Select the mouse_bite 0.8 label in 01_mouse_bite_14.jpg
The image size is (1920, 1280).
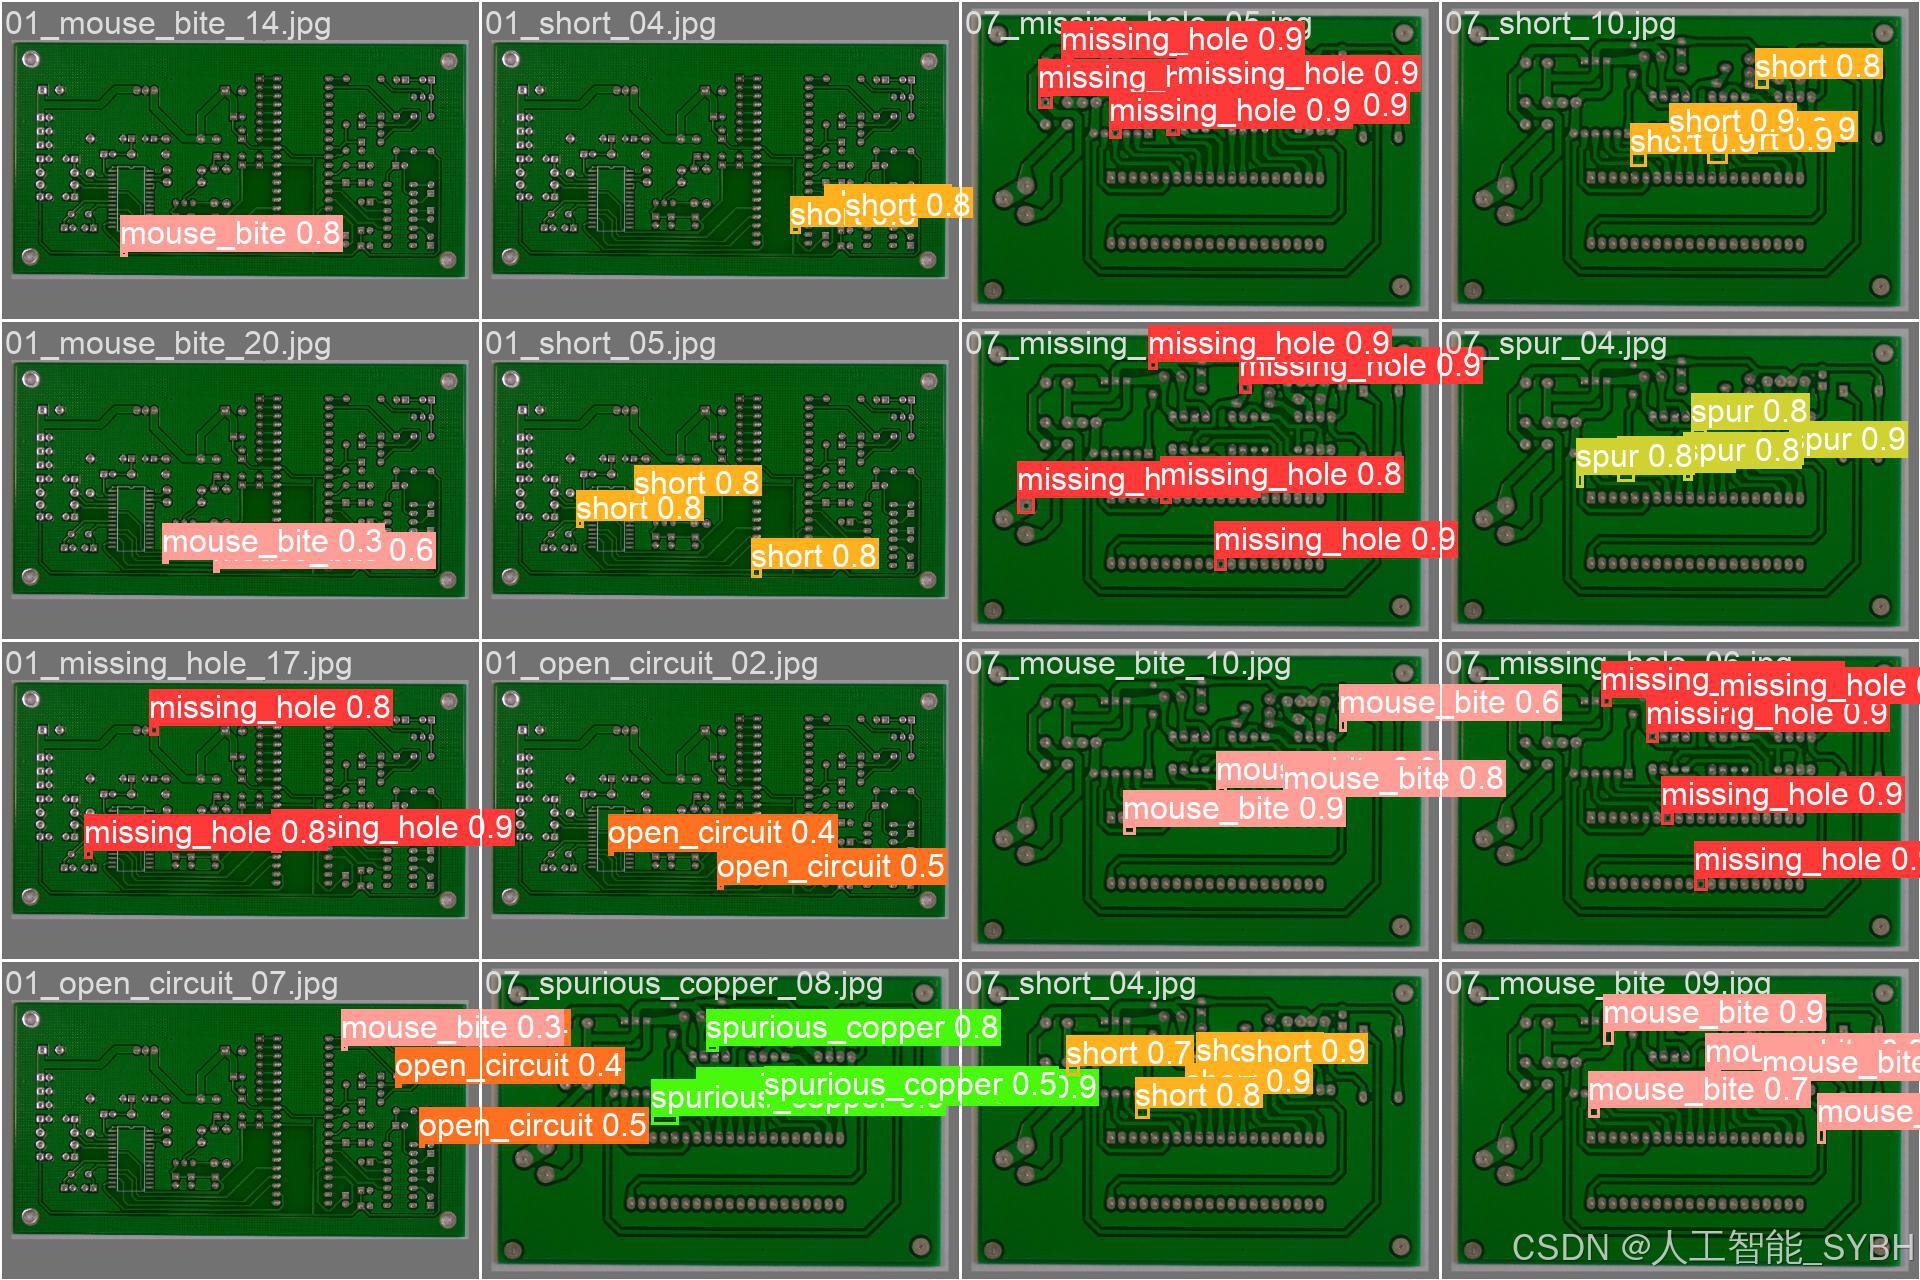pos(230,233)
